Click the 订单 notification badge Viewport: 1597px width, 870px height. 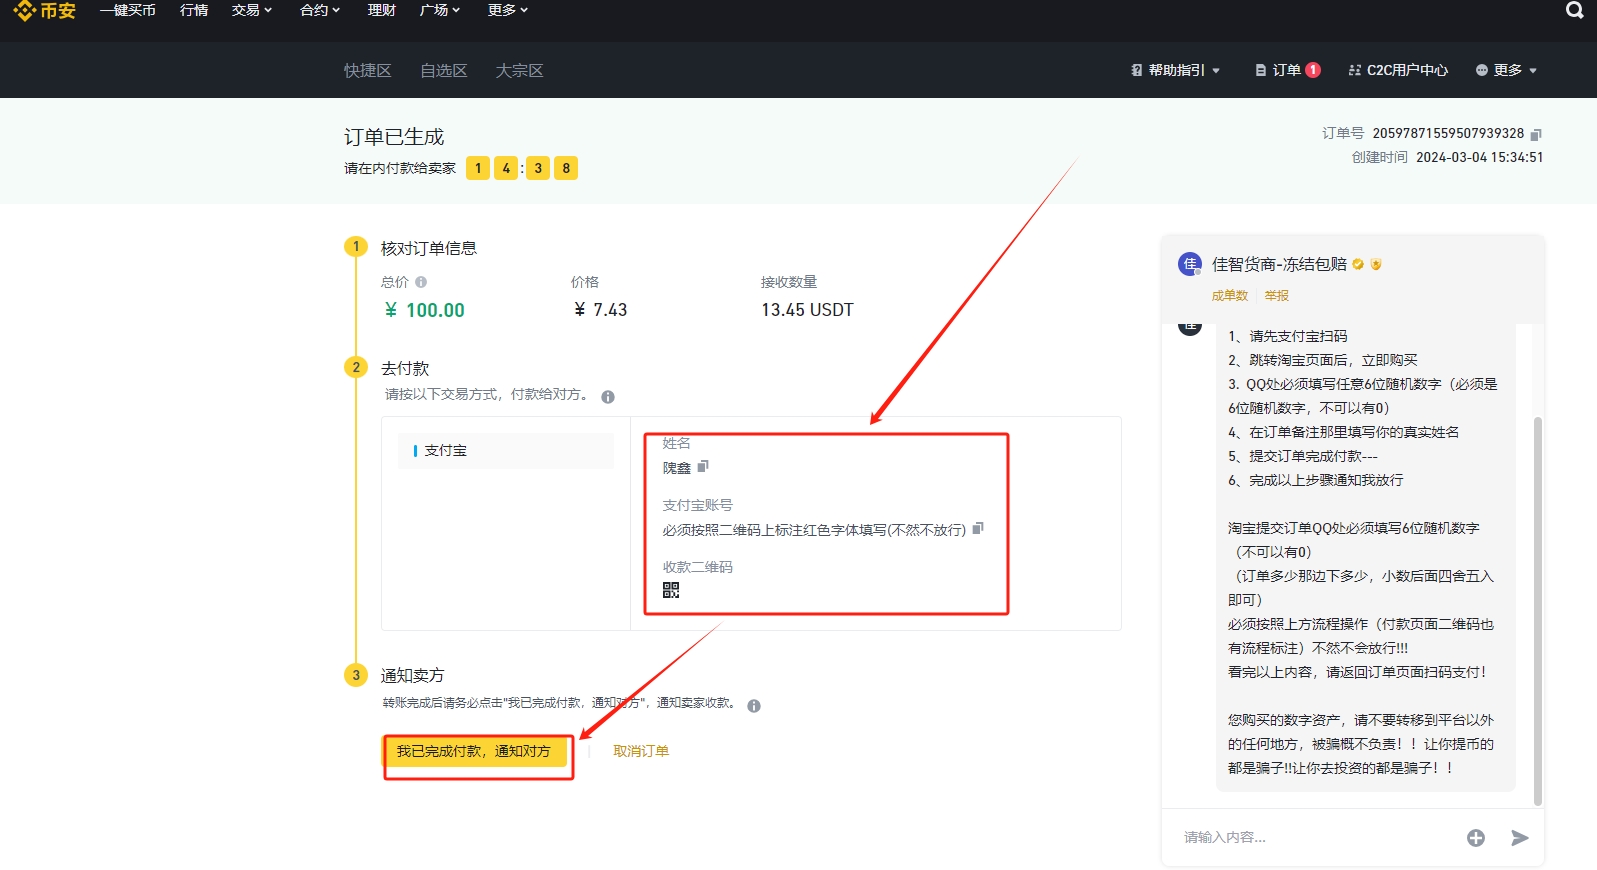point(1313,70)
